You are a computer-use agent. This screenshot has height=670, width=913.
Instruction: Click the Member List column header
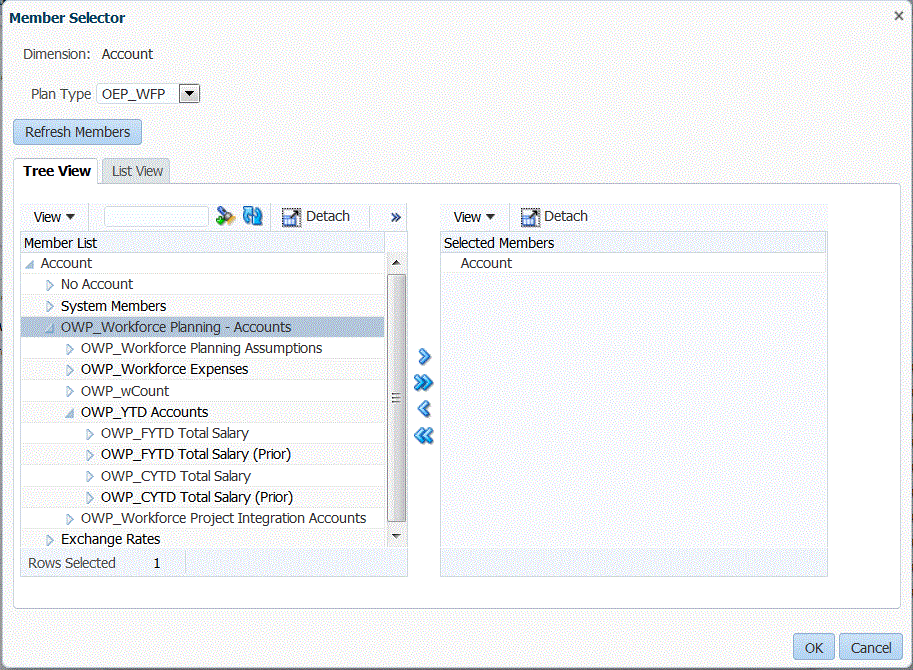[203, 243]
